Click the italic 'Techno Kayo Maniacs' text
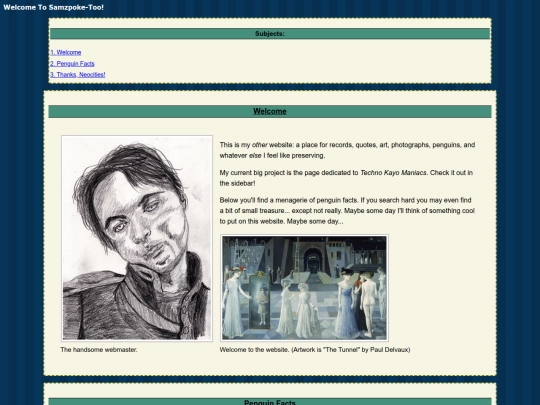Viewport: 540px width, 405px height. coord(393,173)
